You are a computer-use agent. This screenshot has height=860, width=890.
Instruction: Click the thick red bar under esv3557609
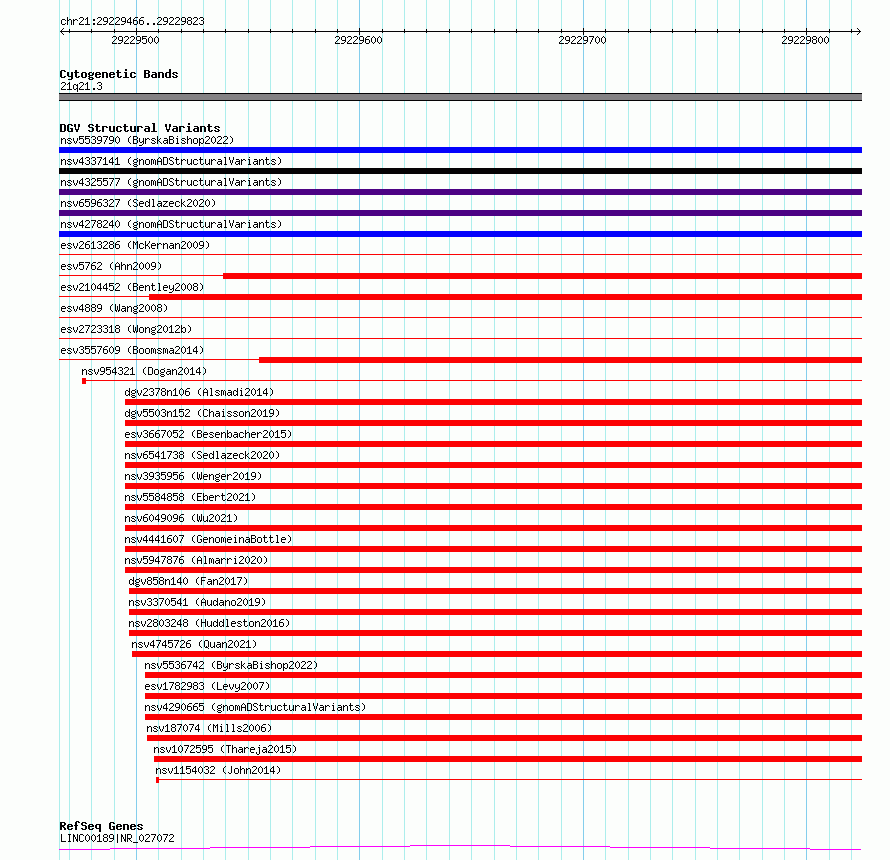click(x=561, y=360)
